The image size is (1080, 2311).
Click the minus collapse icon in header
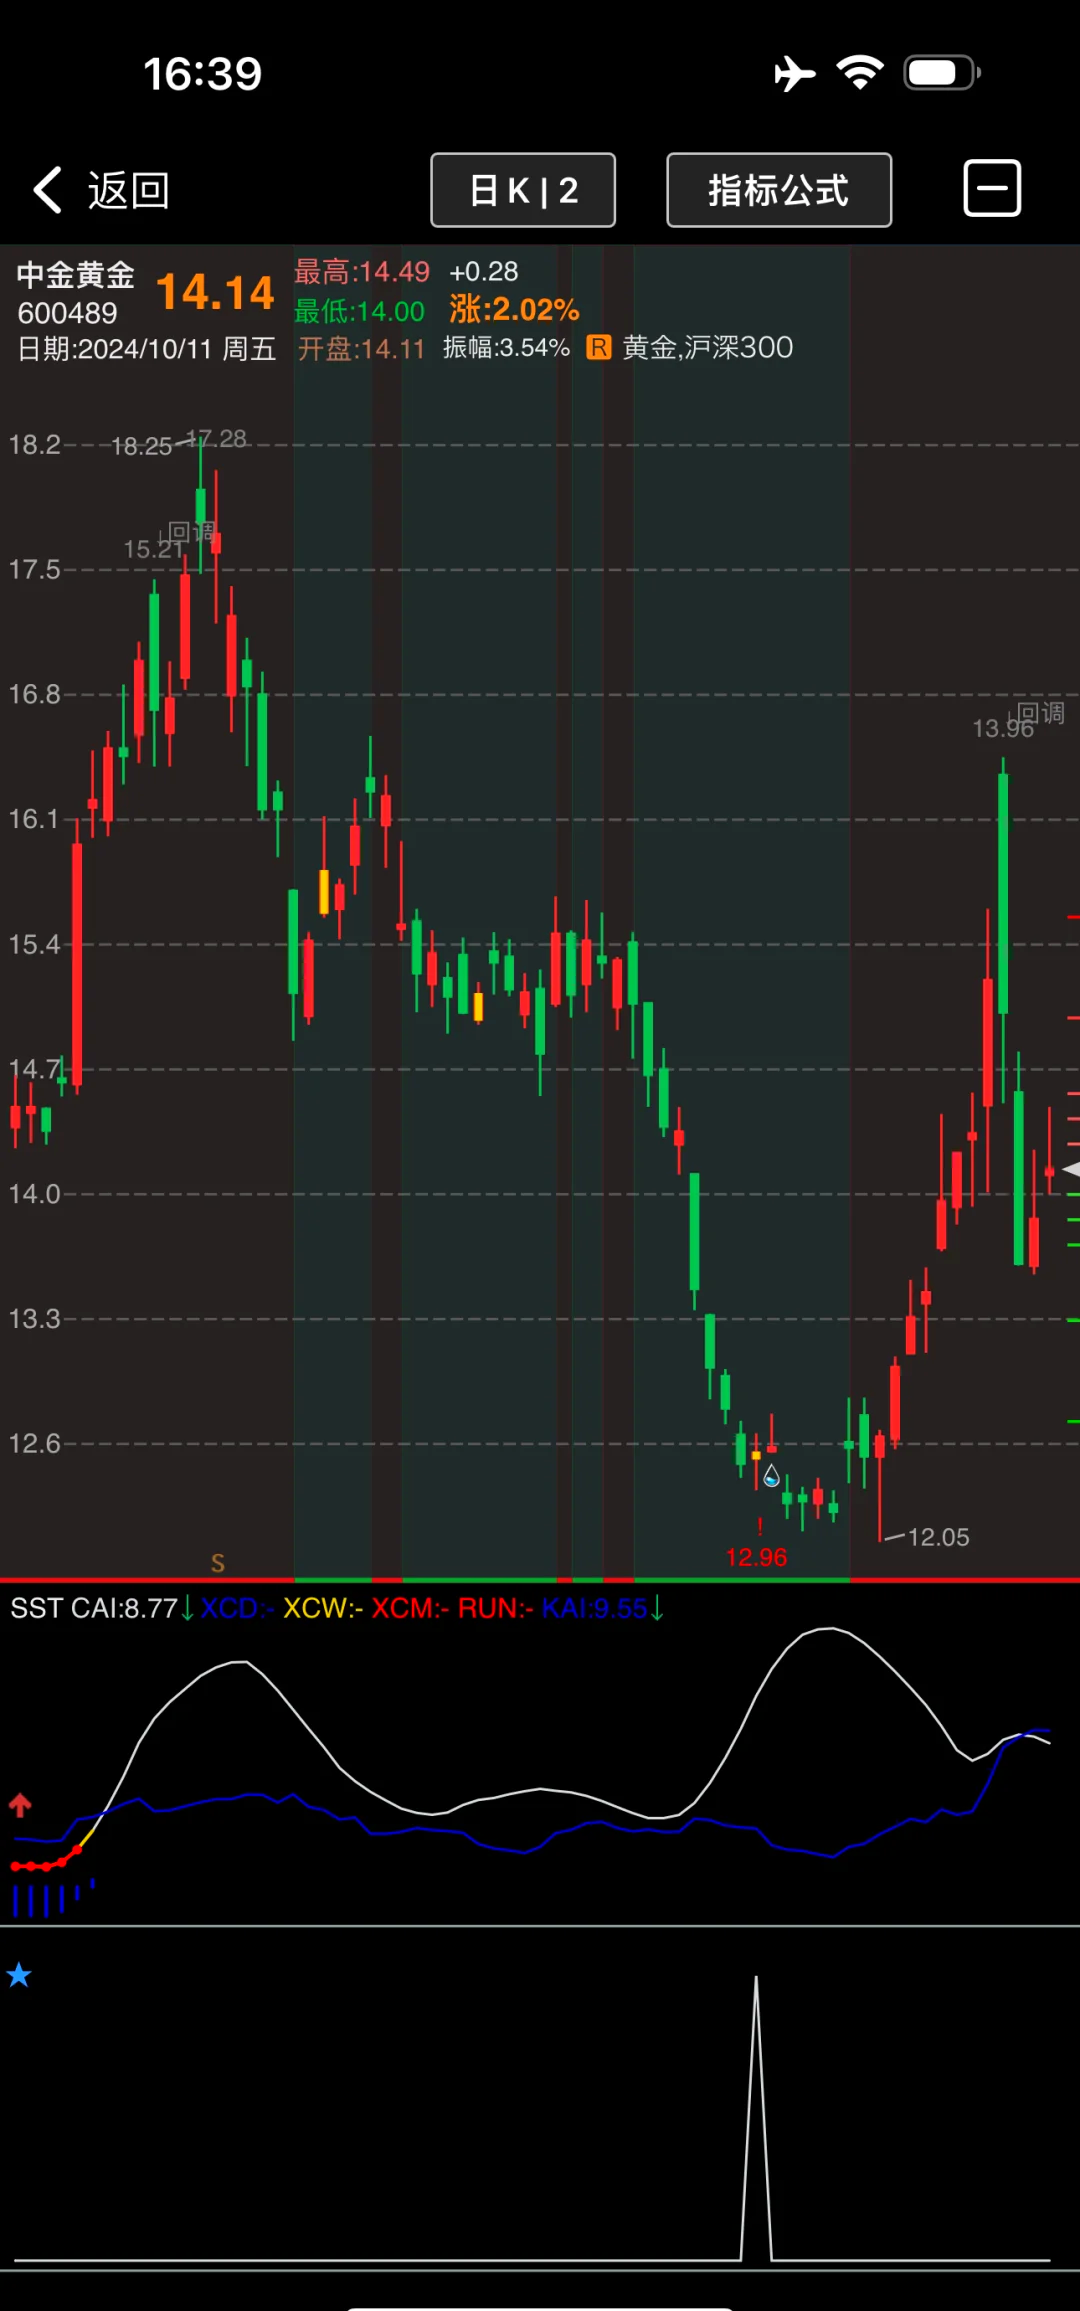point(992,188)
